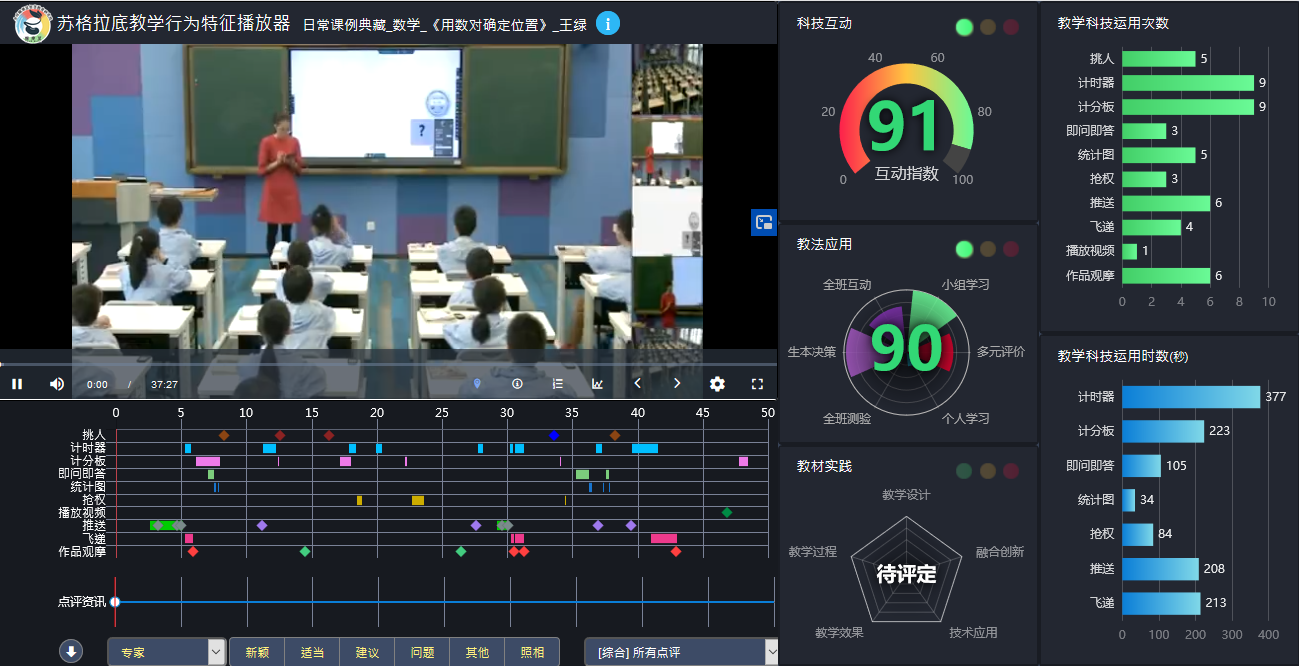The width and height of the screenshot is (1299, 666).
Task: Click the round download arrow button
Action: [x=71, y=652]
